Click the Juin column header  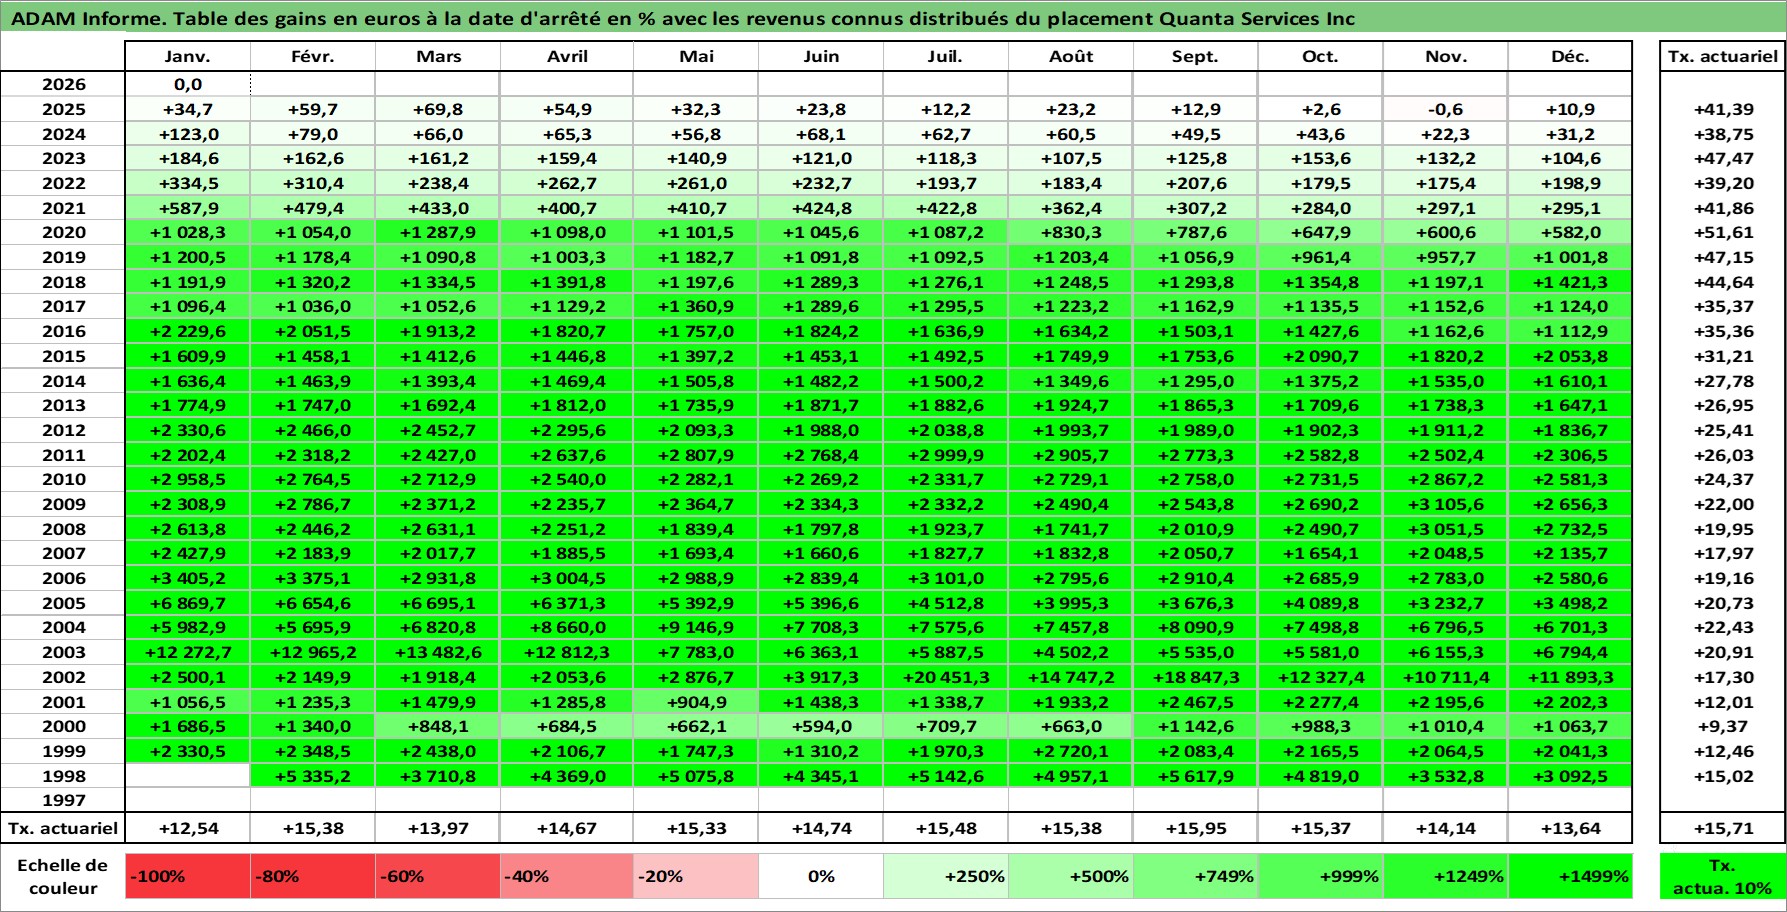tap(821, 57)
